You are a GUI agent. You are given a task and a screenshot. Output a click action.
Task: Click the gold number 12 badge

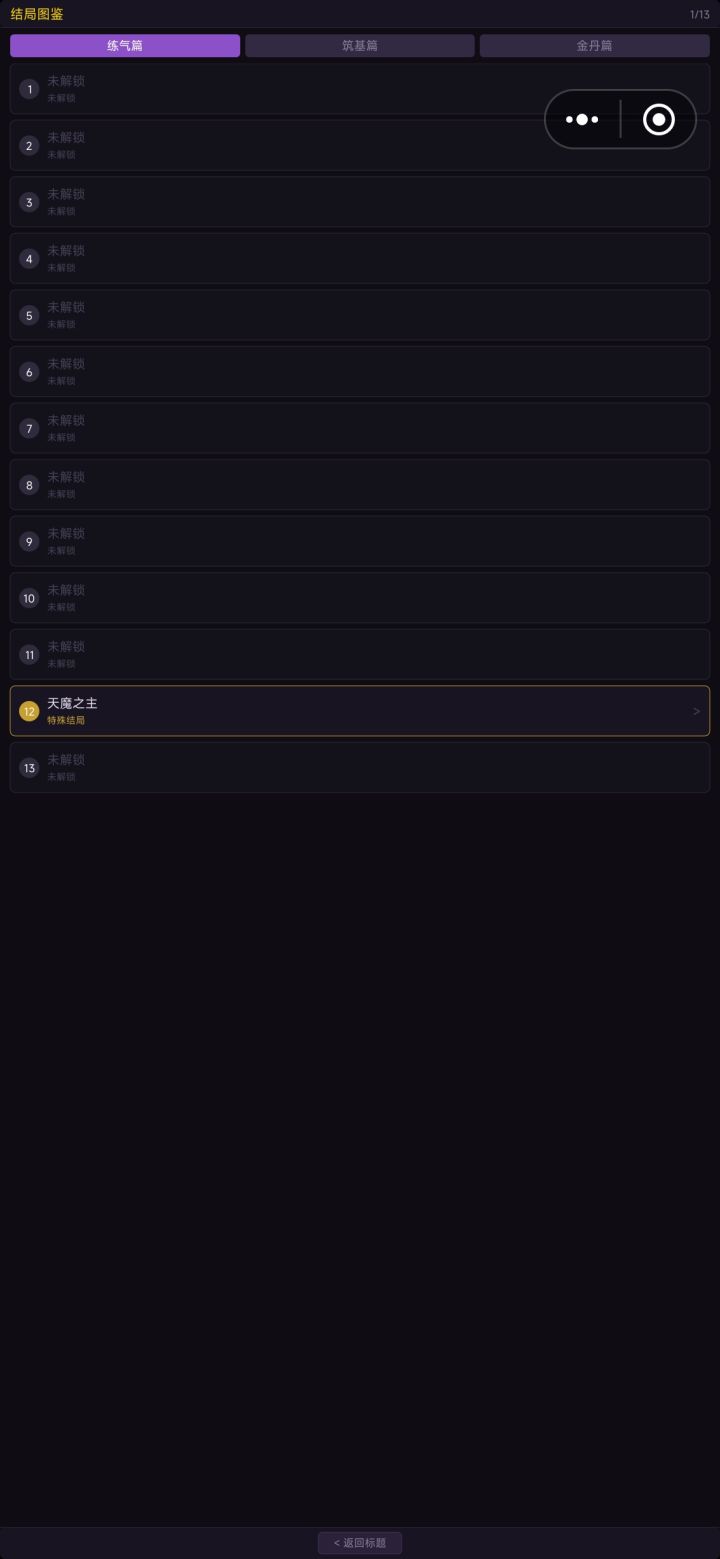(29, 712)
